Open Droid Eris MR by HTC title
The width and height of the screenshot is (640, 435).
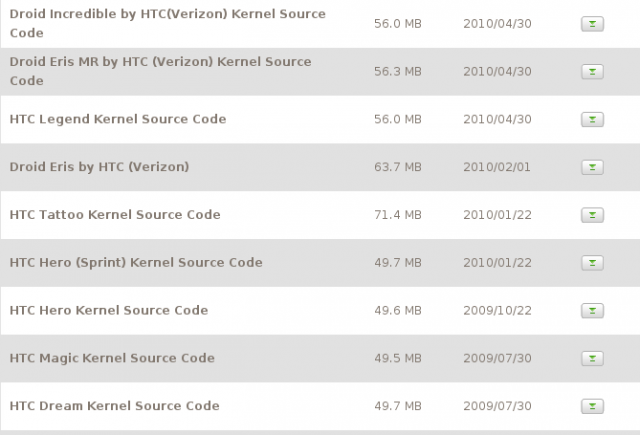160,71
